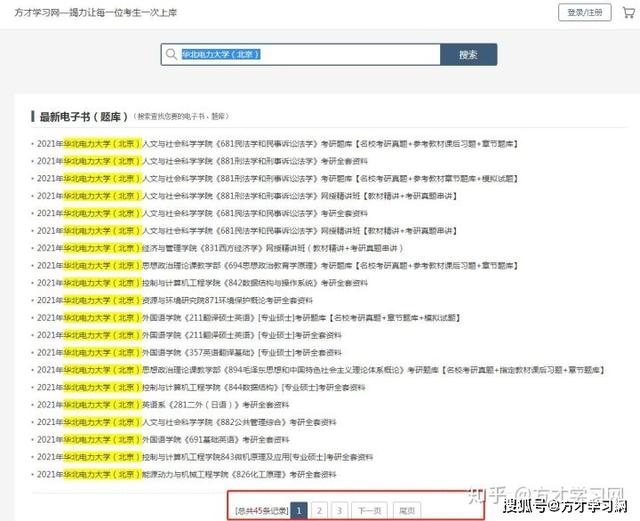Click the magnifier icon in search box
Image resolution: width=640 pixels, height=521 pixels.
tap(171, 54)
